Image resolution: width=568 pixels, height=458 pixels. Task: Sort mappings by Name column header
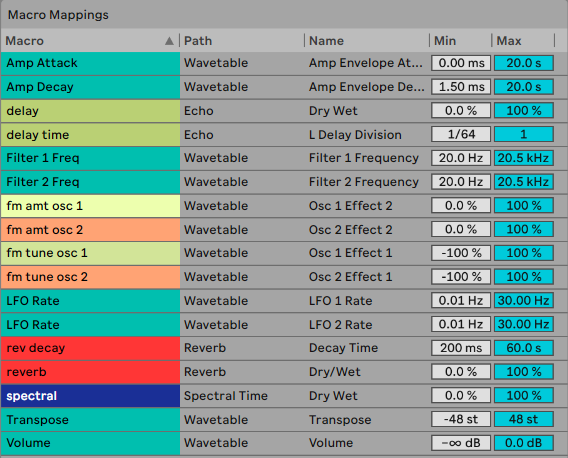[326, 41]
